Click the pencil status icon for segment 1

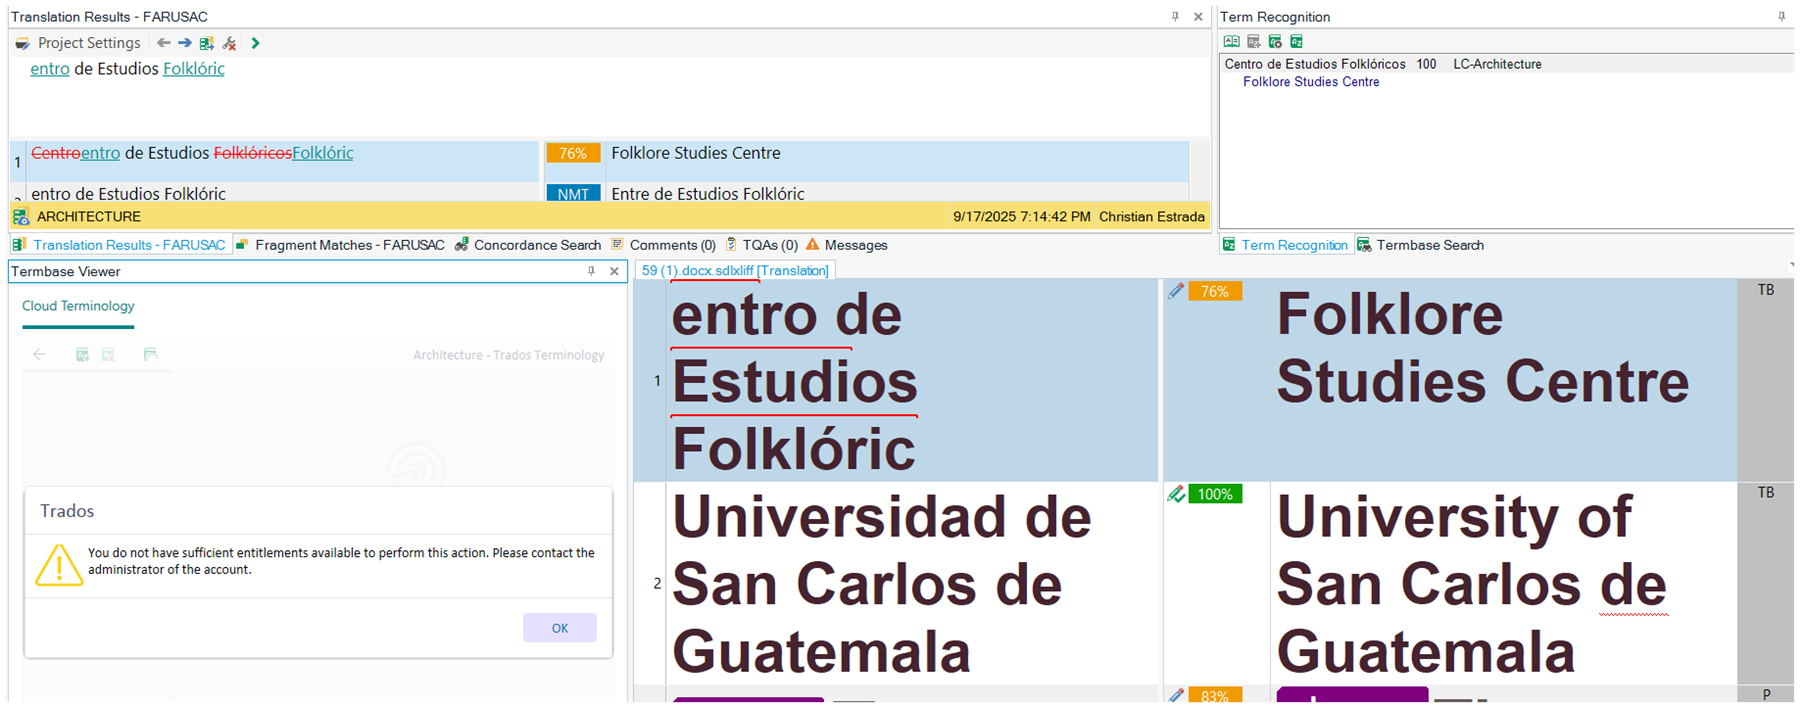(1176, 291)
